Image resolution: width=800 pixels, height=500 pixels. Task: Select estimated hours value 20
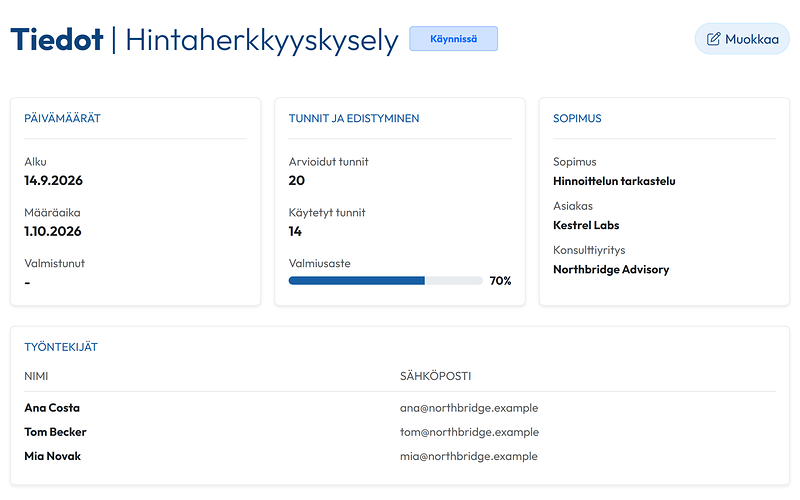(x=296, y=181)
